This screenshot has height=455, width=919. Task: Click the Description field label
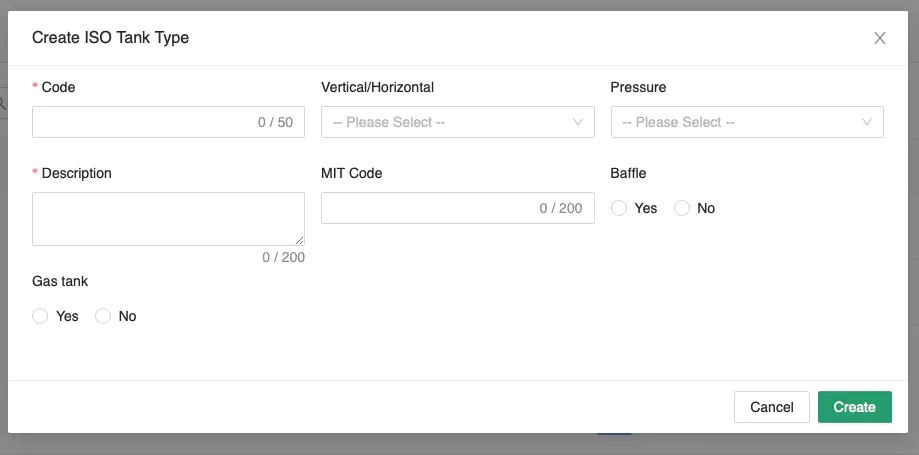(76, 173)
